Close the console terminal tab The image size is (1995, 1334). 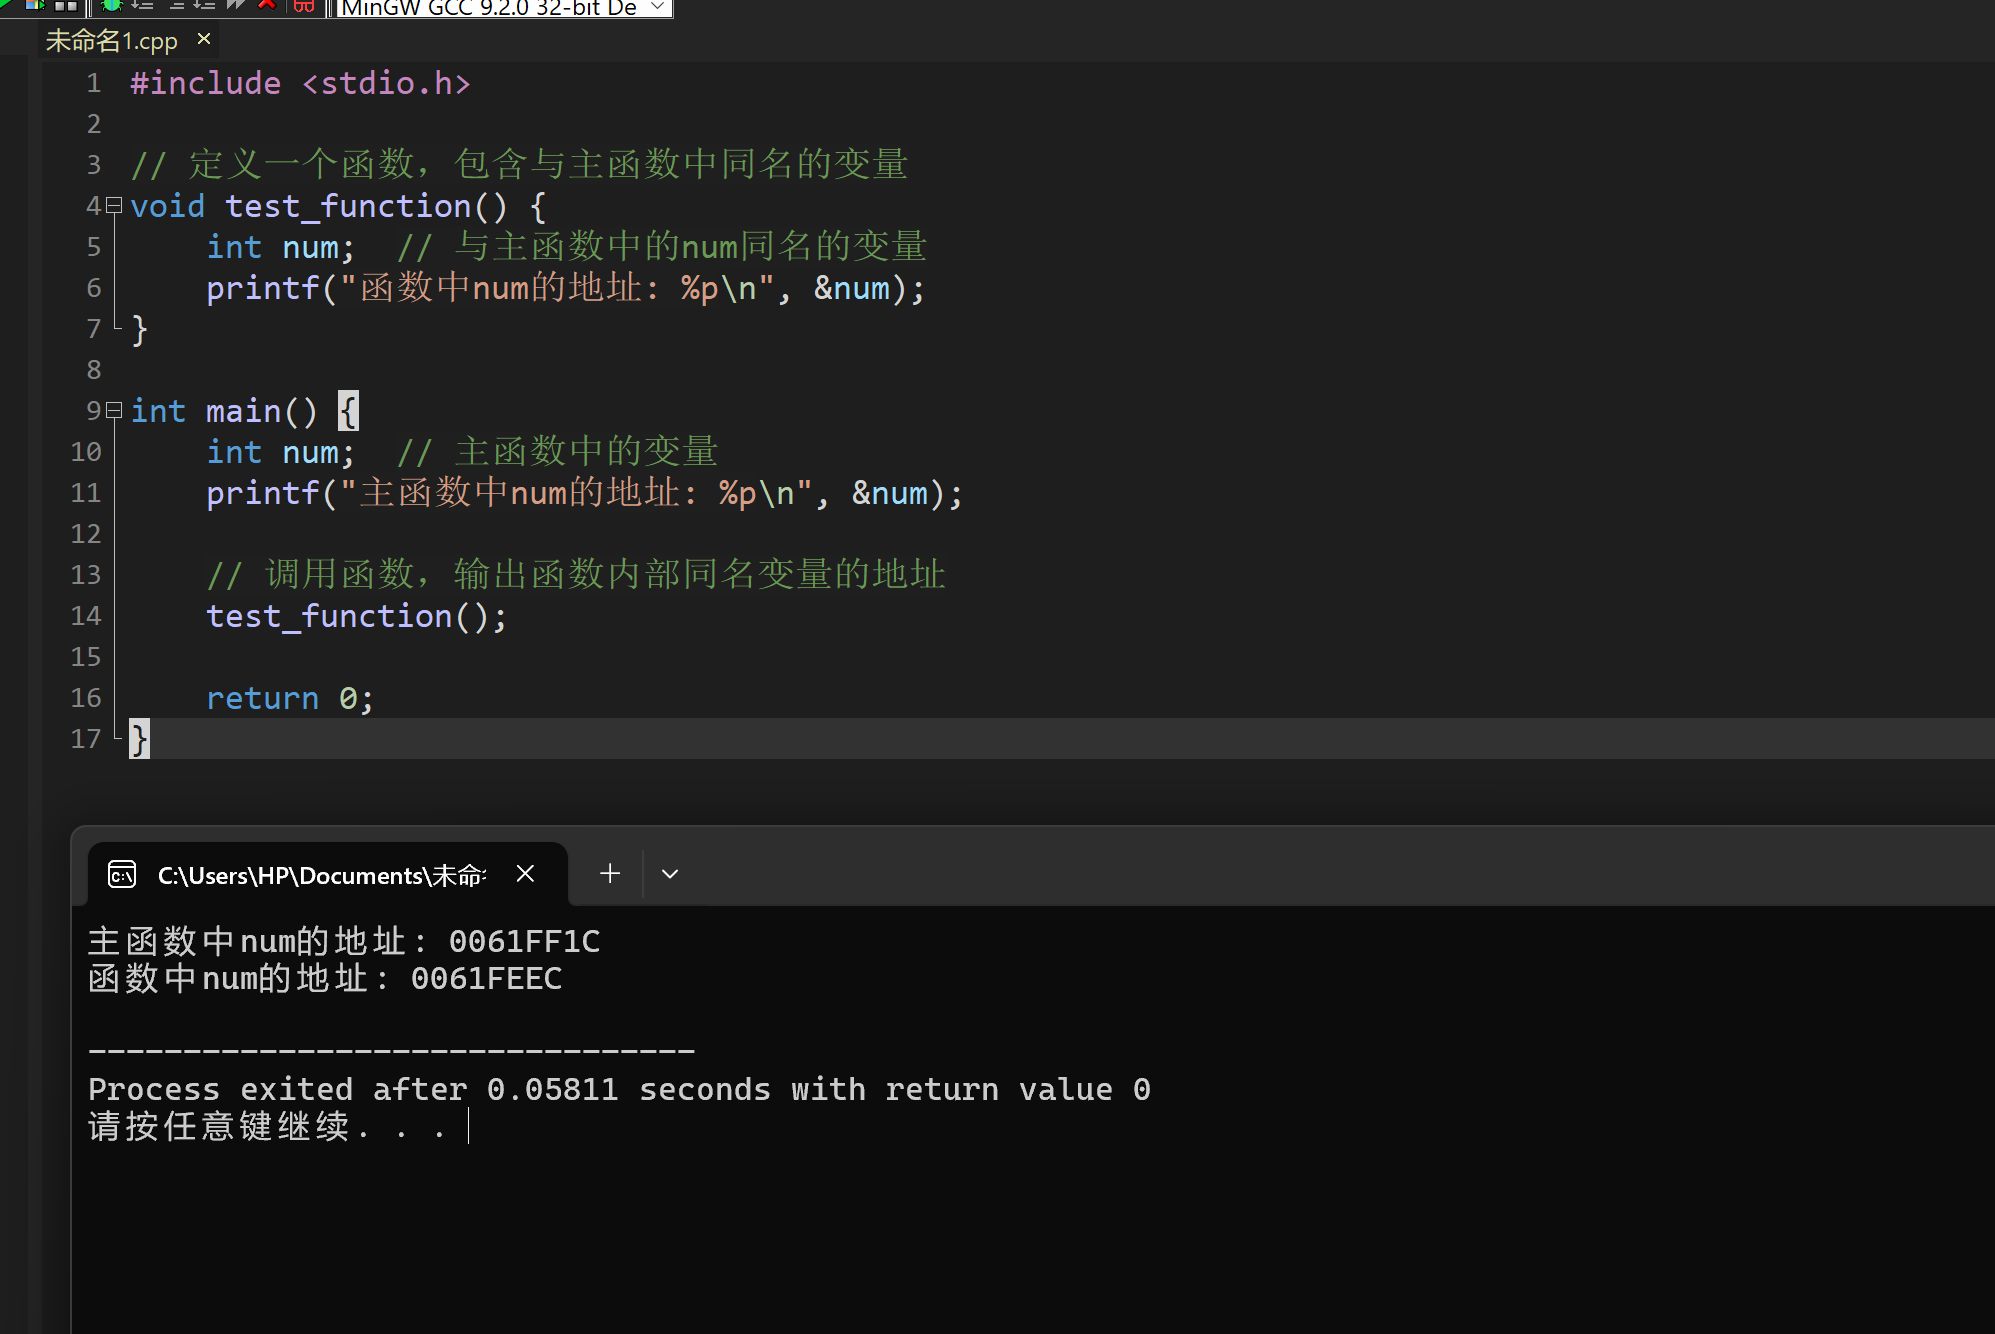click(x=525, y=874)
